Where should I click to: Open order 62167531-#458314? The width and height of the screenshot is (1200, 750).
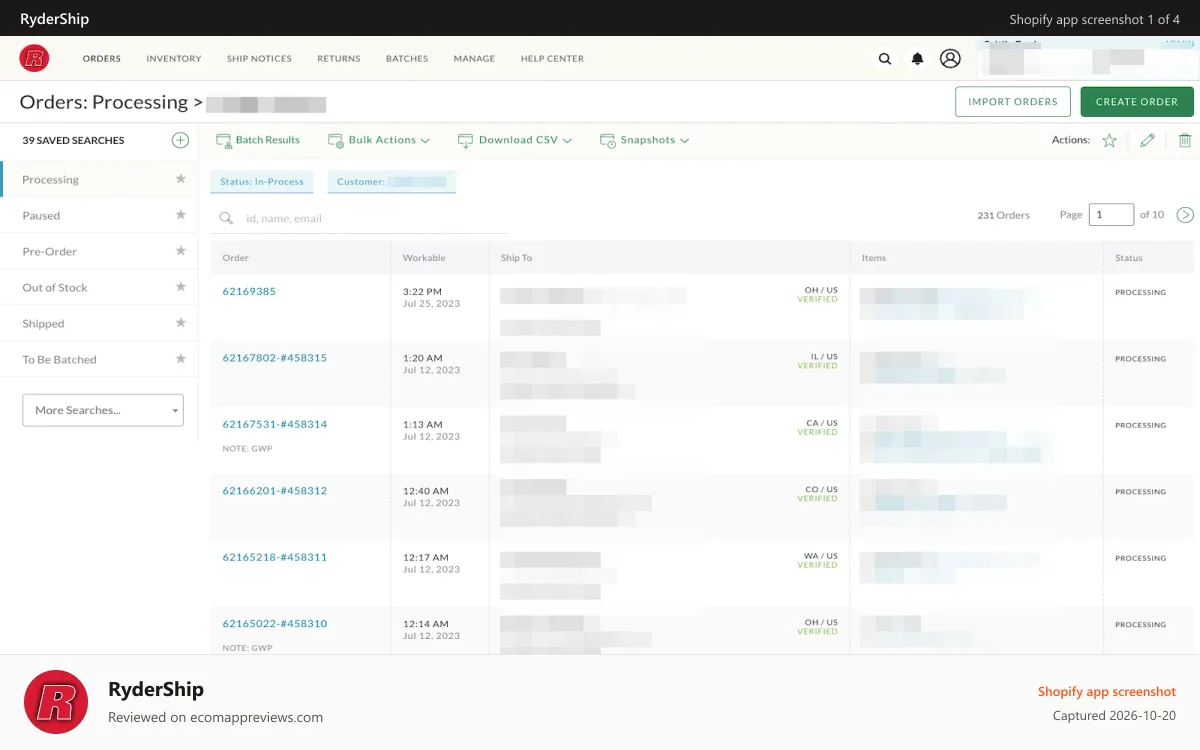tap(275, 424)
